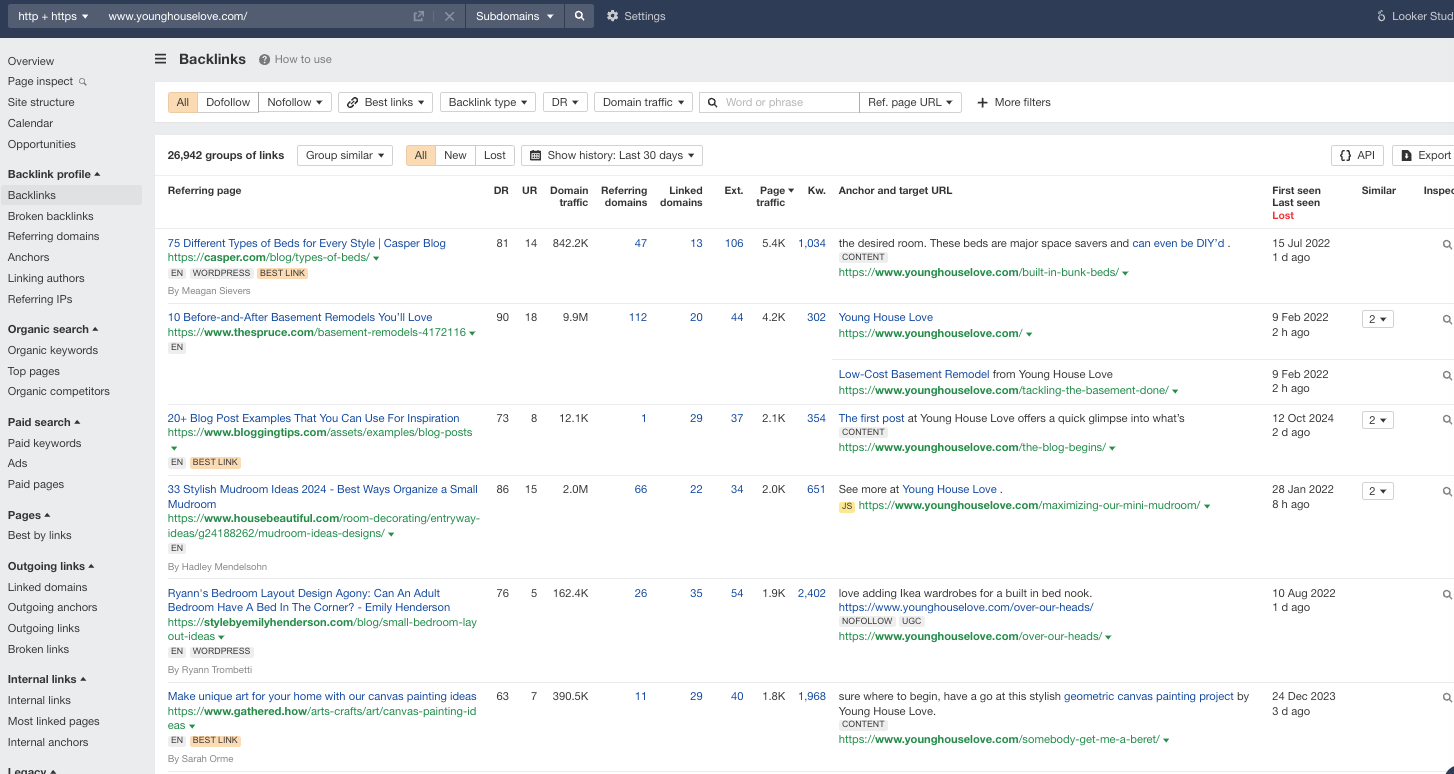Open Linked domains in the sidebar
Image resolution: width=1454 pixels, height=774 pixels.
(x=48, y=587)
